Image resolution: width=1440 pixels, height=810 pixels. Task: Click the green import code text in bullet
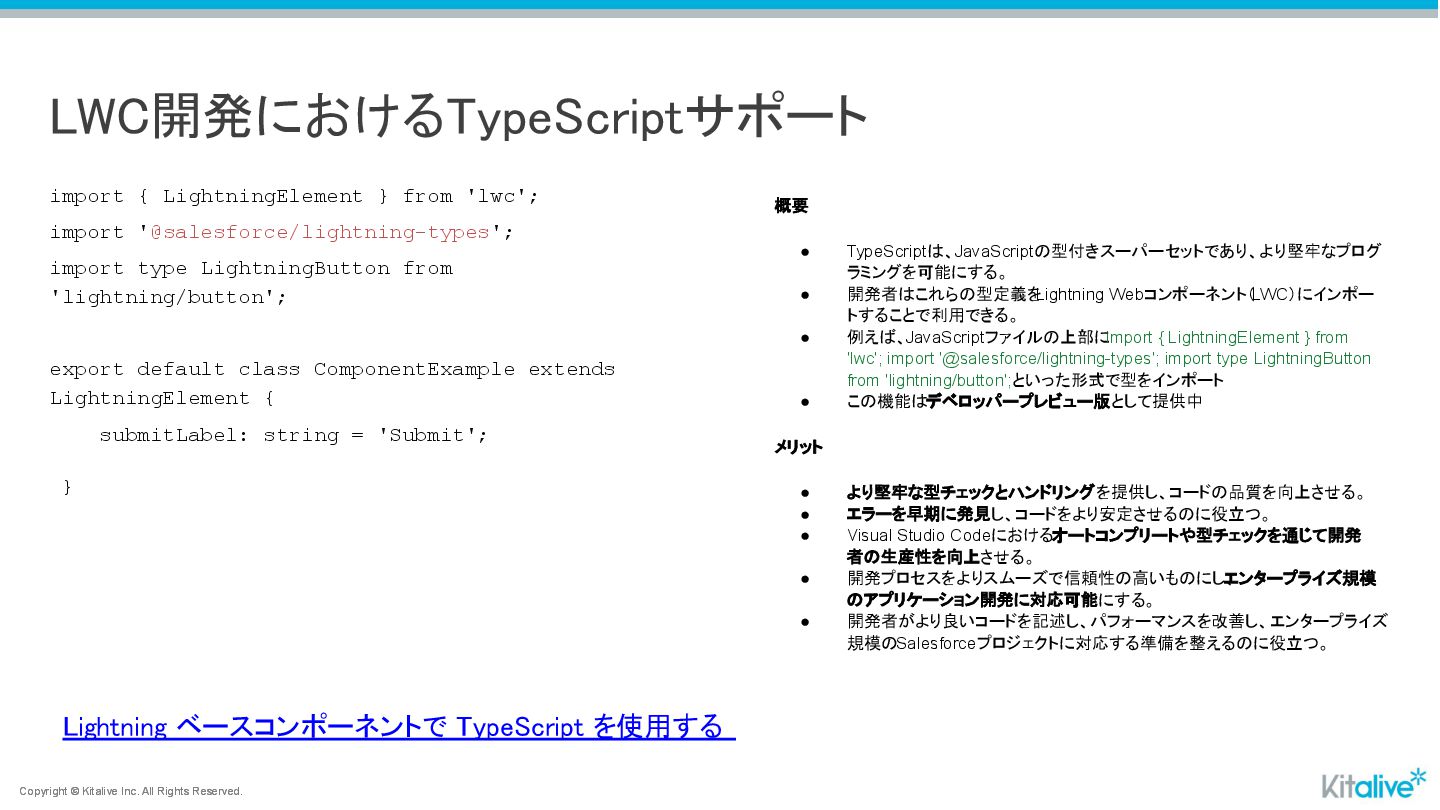(x=1109, y=359)
